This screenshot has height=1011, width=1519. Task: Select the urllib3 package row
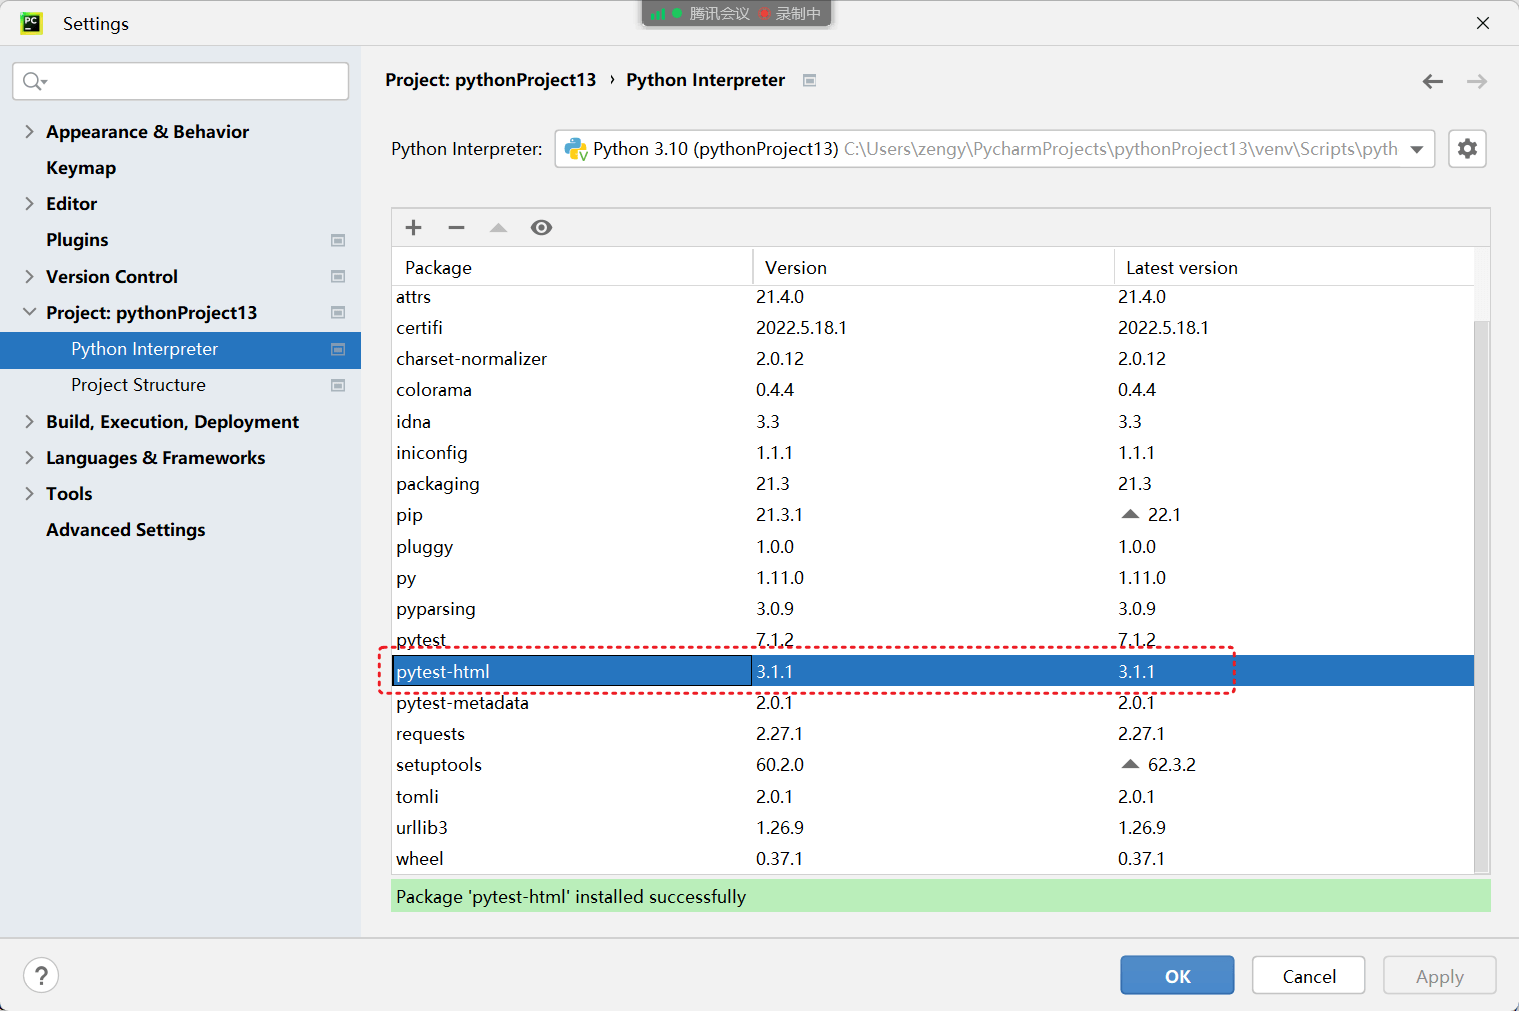click(x=933, y=828)
